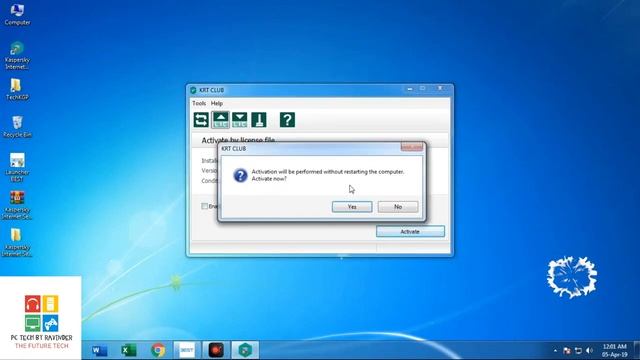Click the KRT CLUB shield icon in title bar
Screen dimensions: 640x360
click(193, 90)
